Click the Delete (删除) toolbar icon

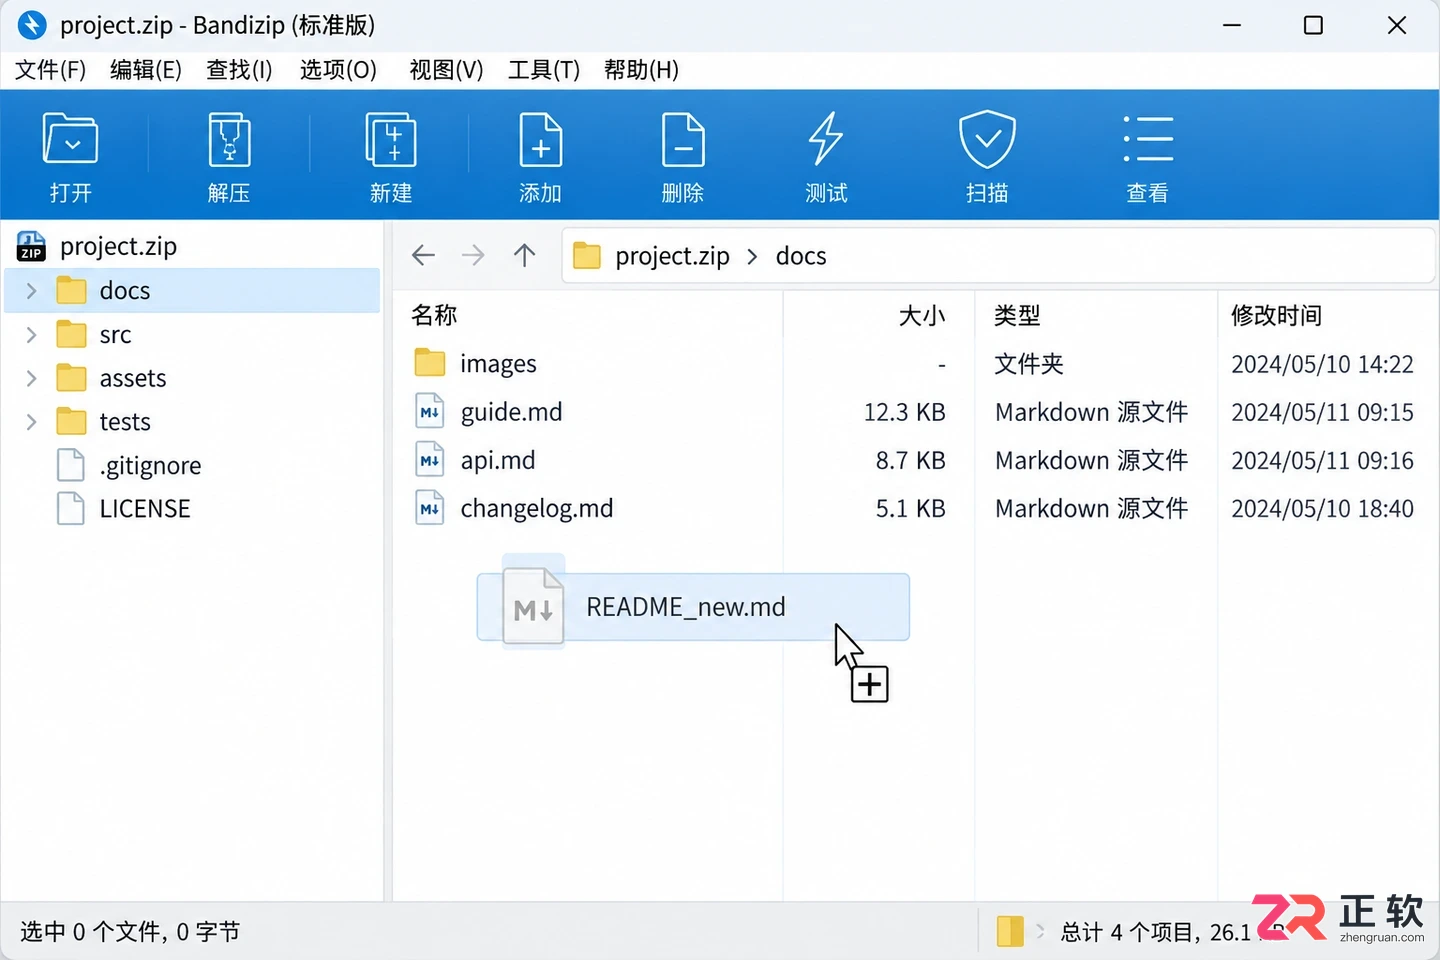click(683, 139)
